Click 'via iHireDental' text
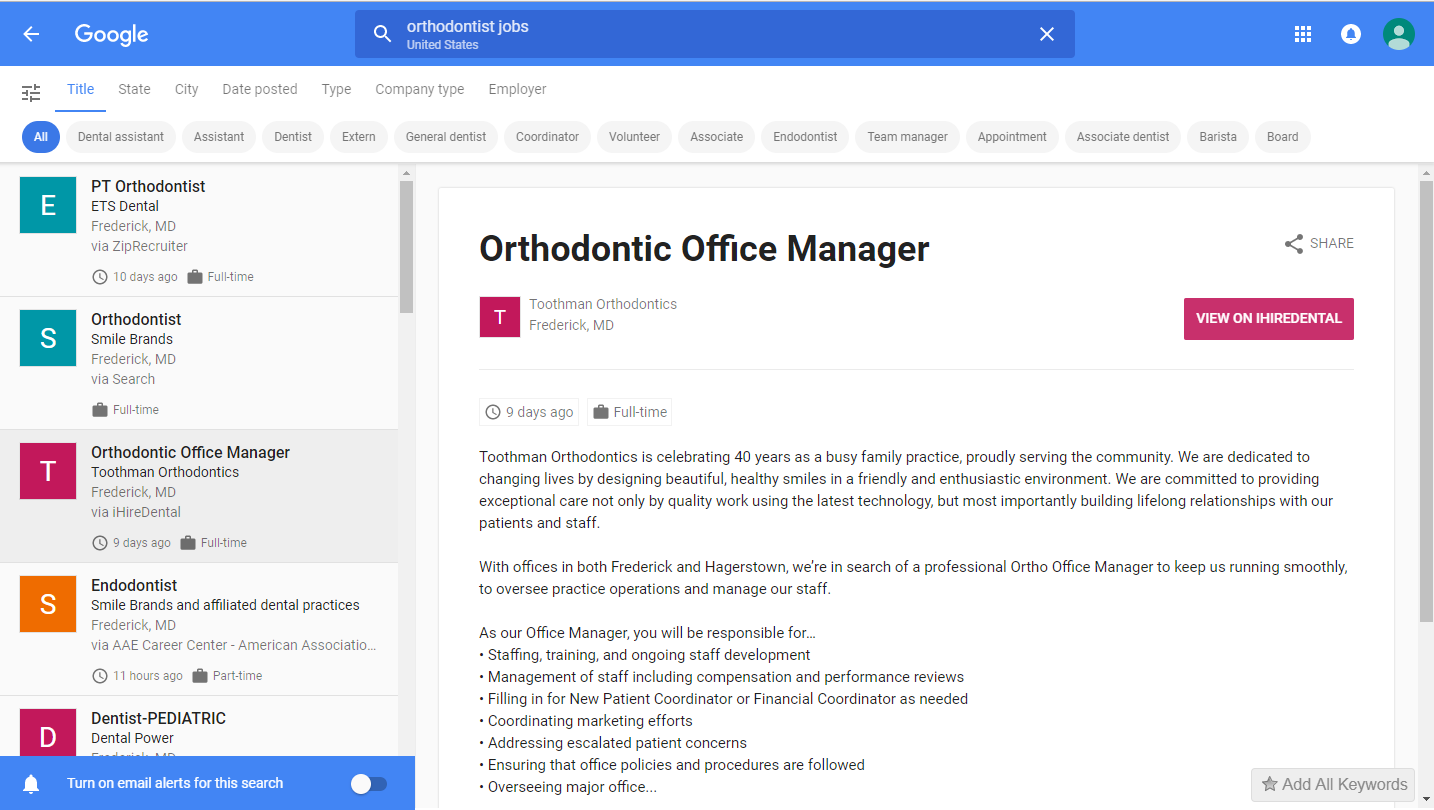1434x810 pixels. (136, 512)
